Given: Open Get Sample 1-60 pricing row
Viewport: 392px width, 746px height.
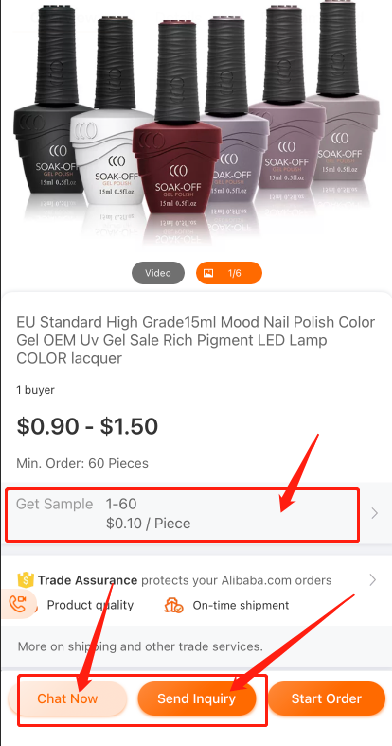Looking at the screenshot, I should point(196,513).
